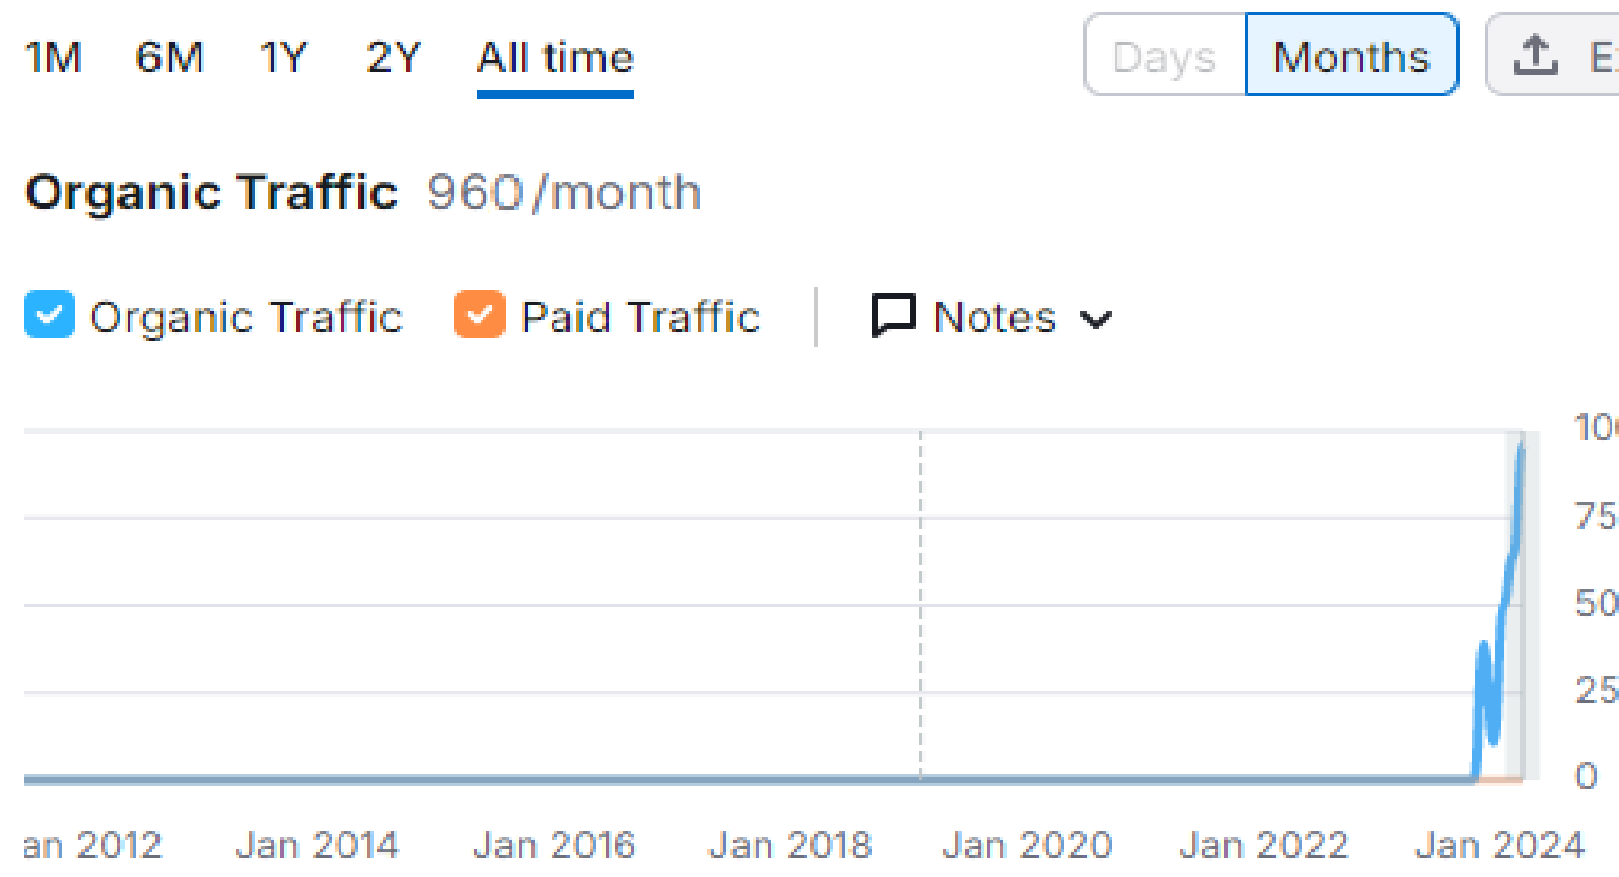Click the Organic Traffic 960/month heading

[x=362, y=192]
